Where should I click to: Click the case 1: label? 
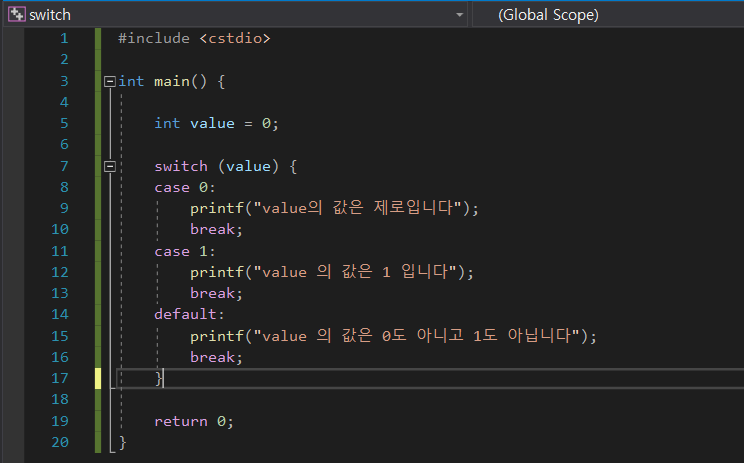coord(185,251)
